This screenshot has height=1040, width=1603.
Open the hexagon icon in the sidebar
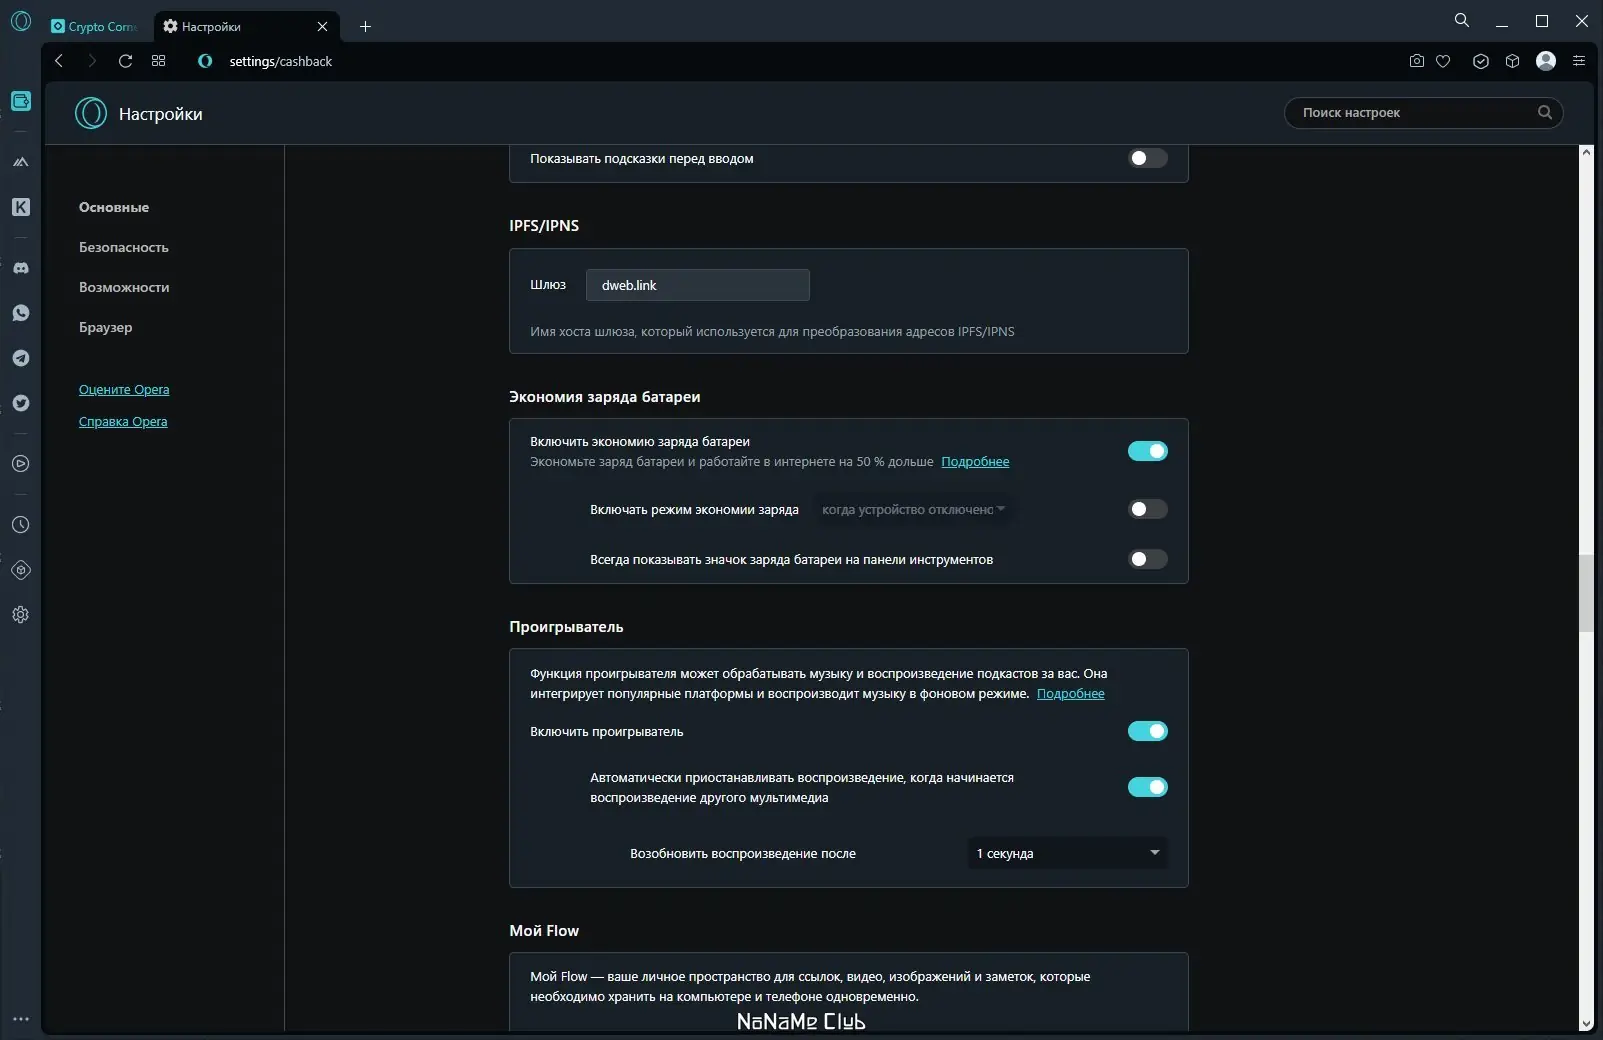21,570
